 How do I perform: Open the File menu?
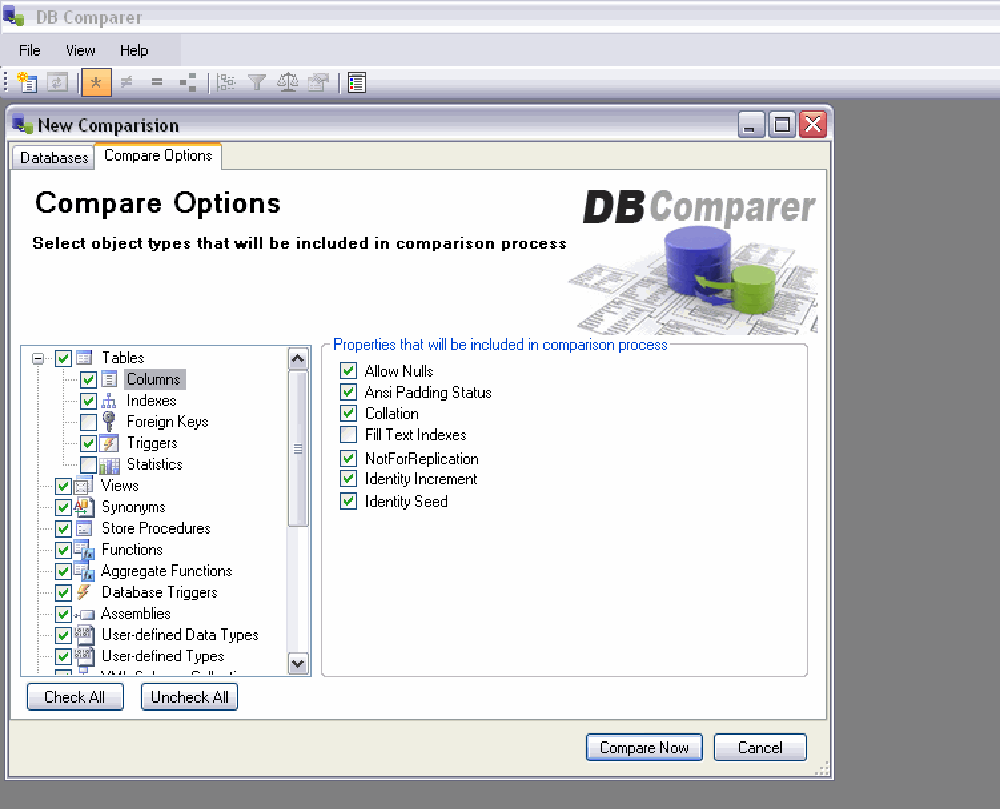coord(29,50)
